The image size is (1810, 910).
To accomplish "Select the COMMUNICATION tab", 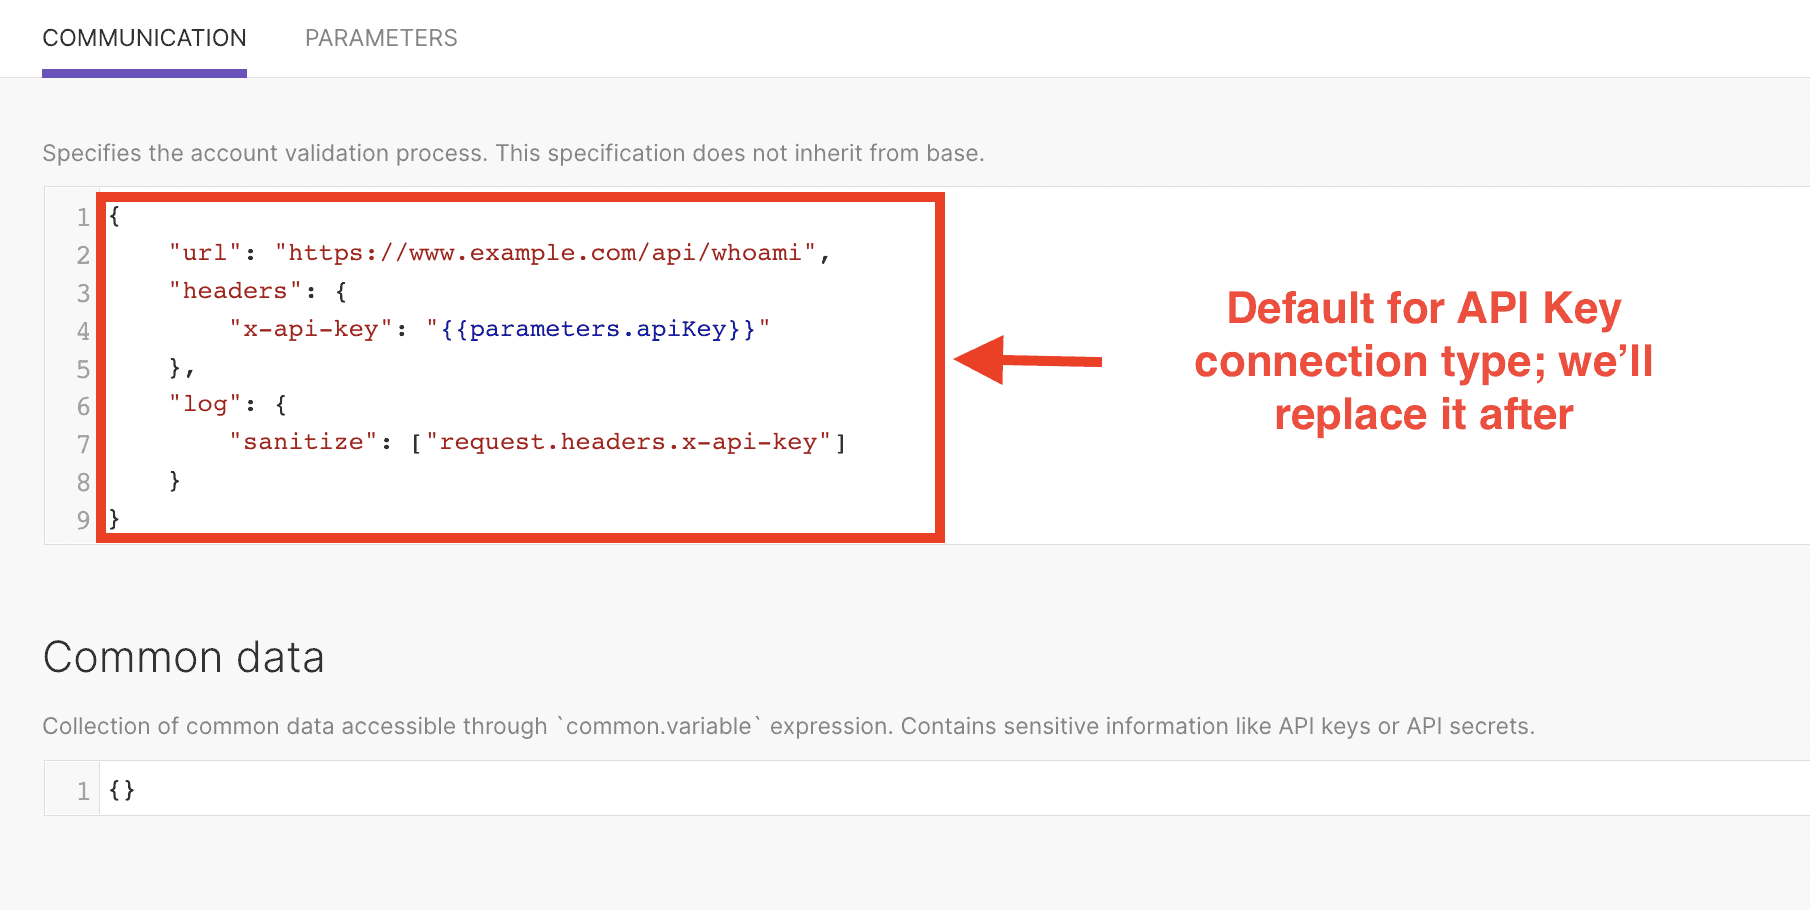I will (x=144, y=38).
